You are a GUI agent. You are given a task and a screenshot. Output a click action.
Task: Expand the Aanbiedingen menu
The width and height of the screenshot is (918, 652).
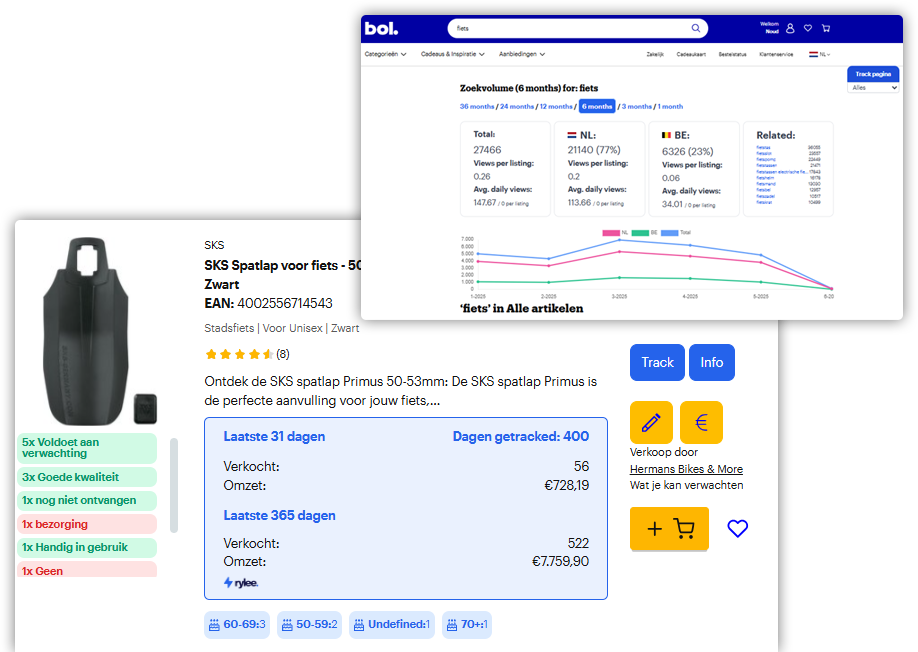click(522, 54)
